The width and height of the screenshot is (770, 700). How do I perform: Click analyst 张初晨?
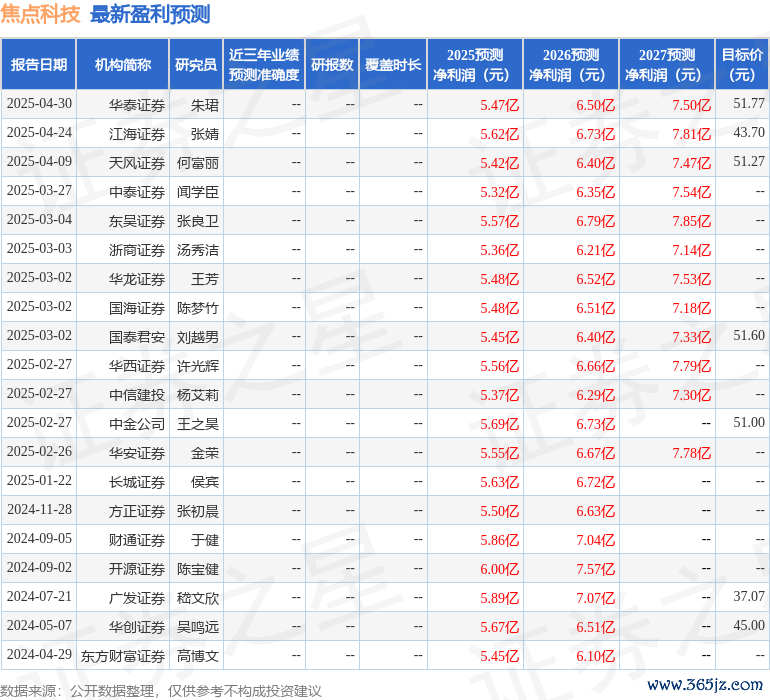pyautogui.click(x=198, y=511)
